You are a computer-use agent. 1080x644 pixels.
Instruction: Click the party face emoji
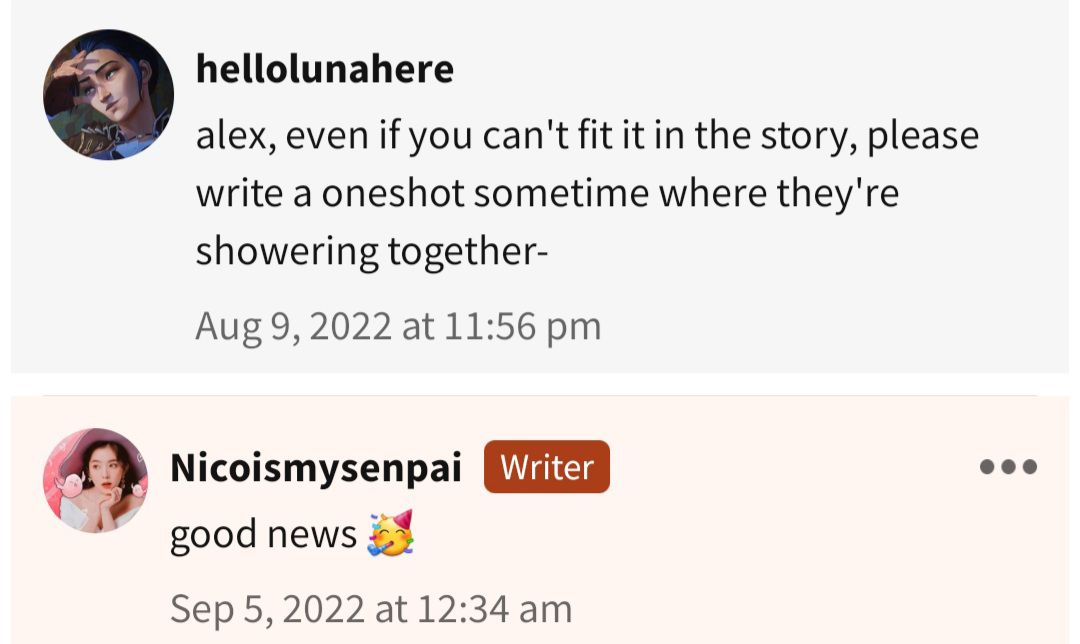click(x=391, y=534)
